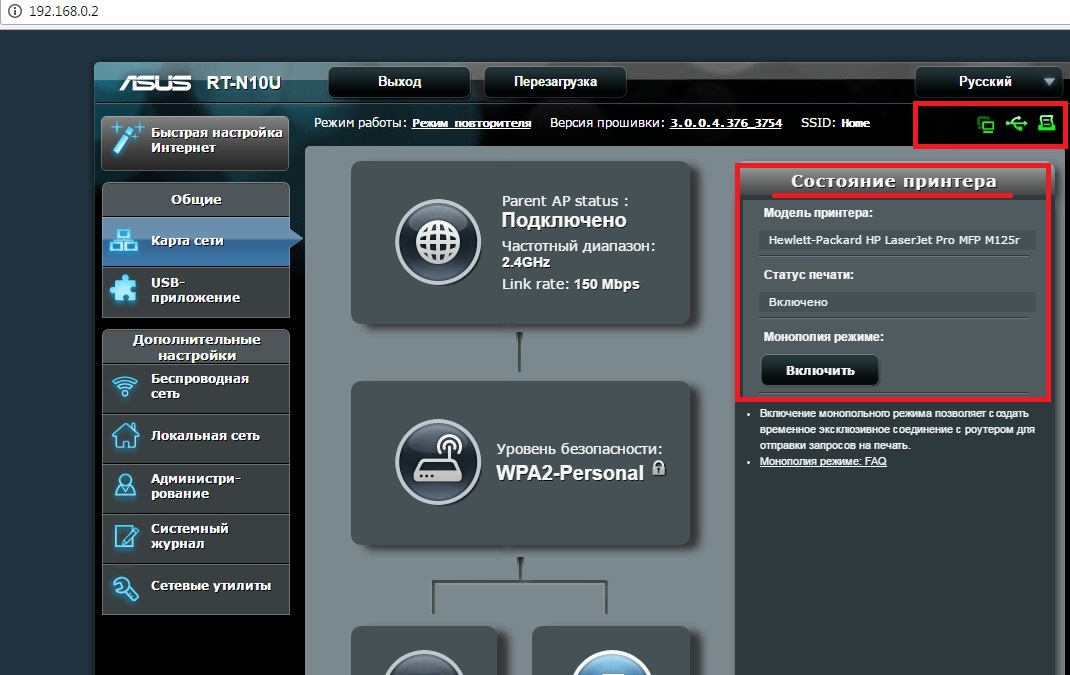
Task: Select the wireless router icon
Action: point(438,462)
